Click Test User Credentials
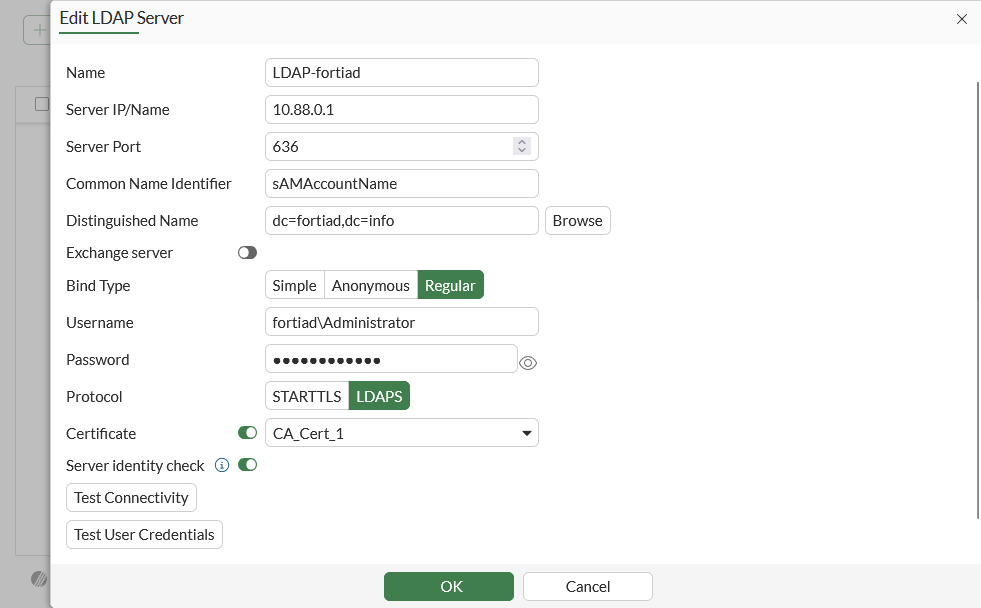 tap(144, 534)
